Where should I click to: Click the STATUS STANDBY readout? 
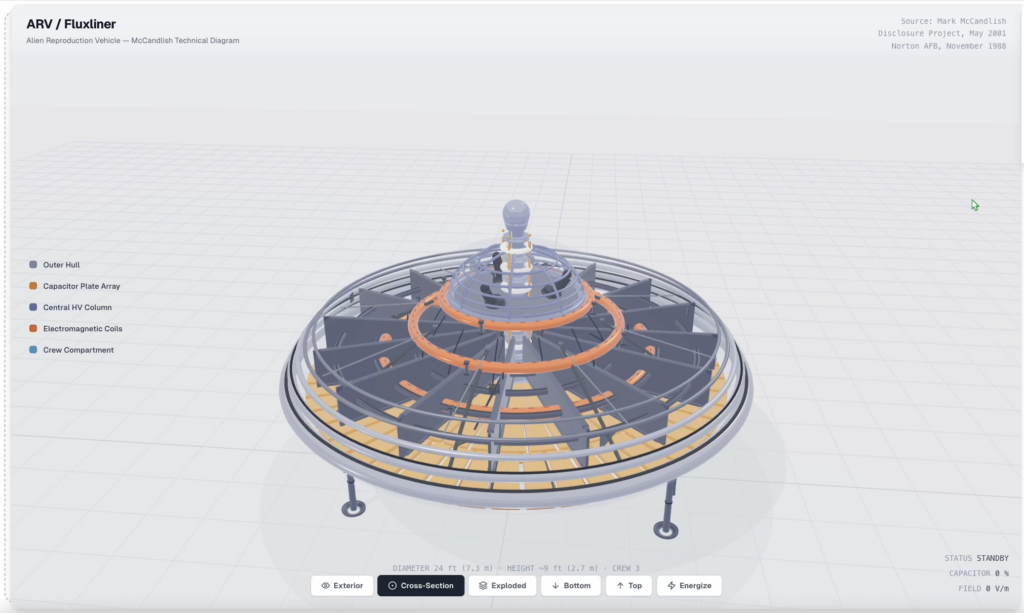976,558
